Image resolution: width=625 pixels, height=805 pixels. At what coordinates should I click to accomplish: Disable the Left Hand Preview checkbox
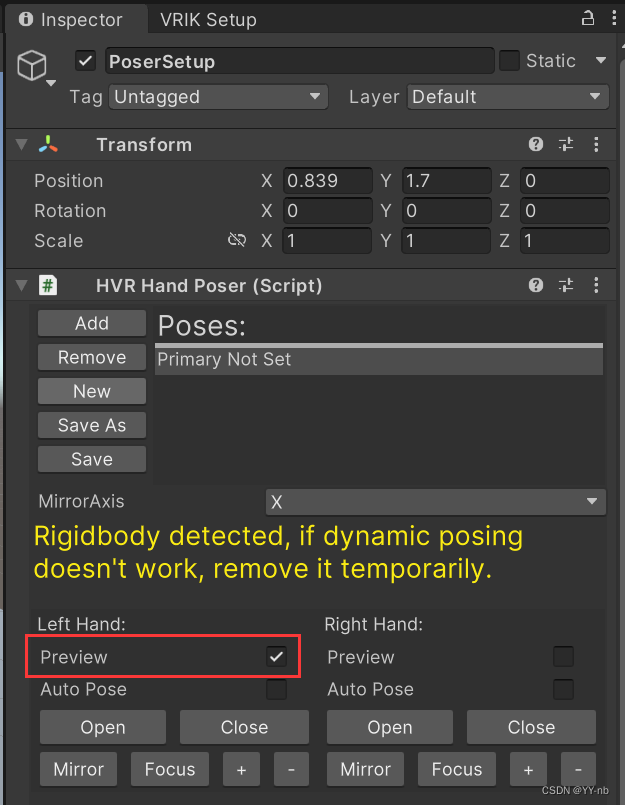277,657
